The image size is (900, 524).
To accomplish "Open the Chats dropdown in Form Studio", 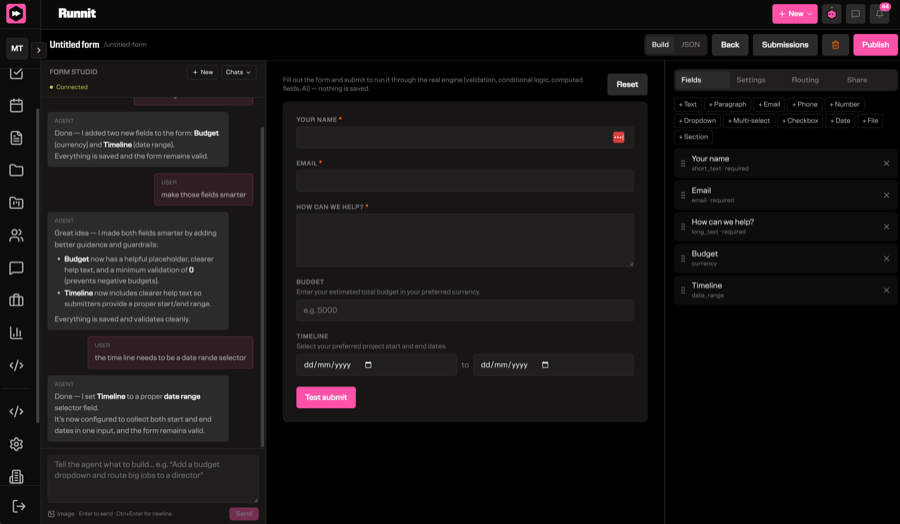I will tap(238, 72).
